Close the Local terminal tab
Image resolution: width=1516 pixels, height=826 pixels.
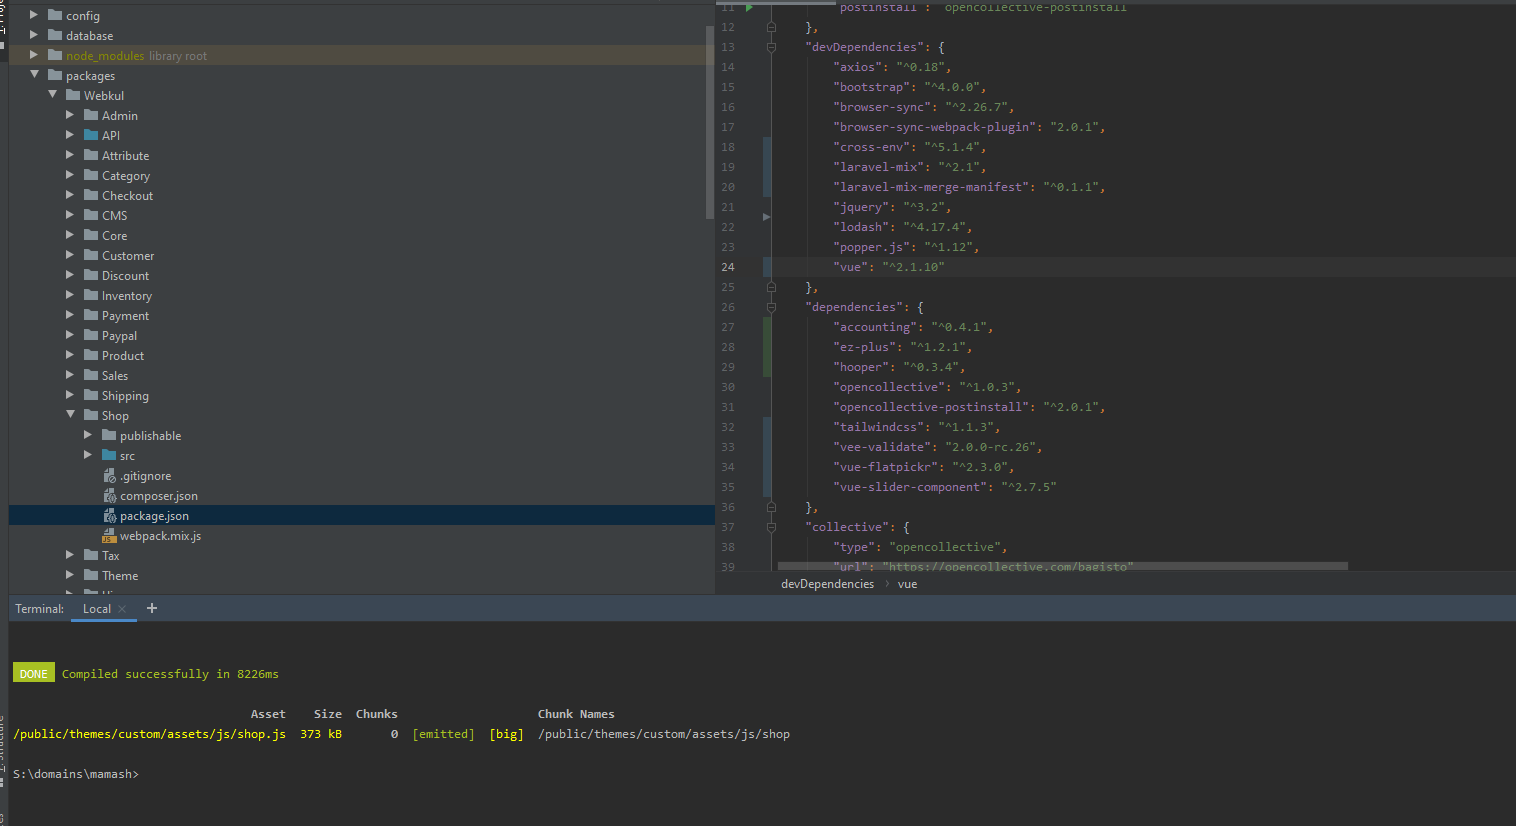click(x=122, y=609)
